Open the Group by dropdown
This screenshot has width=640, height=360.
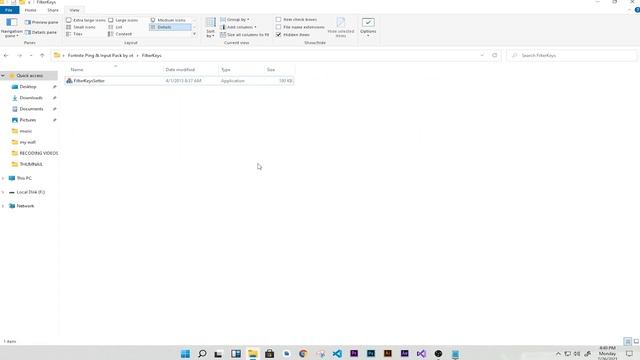pyautogui.click(x=235, y=20)
